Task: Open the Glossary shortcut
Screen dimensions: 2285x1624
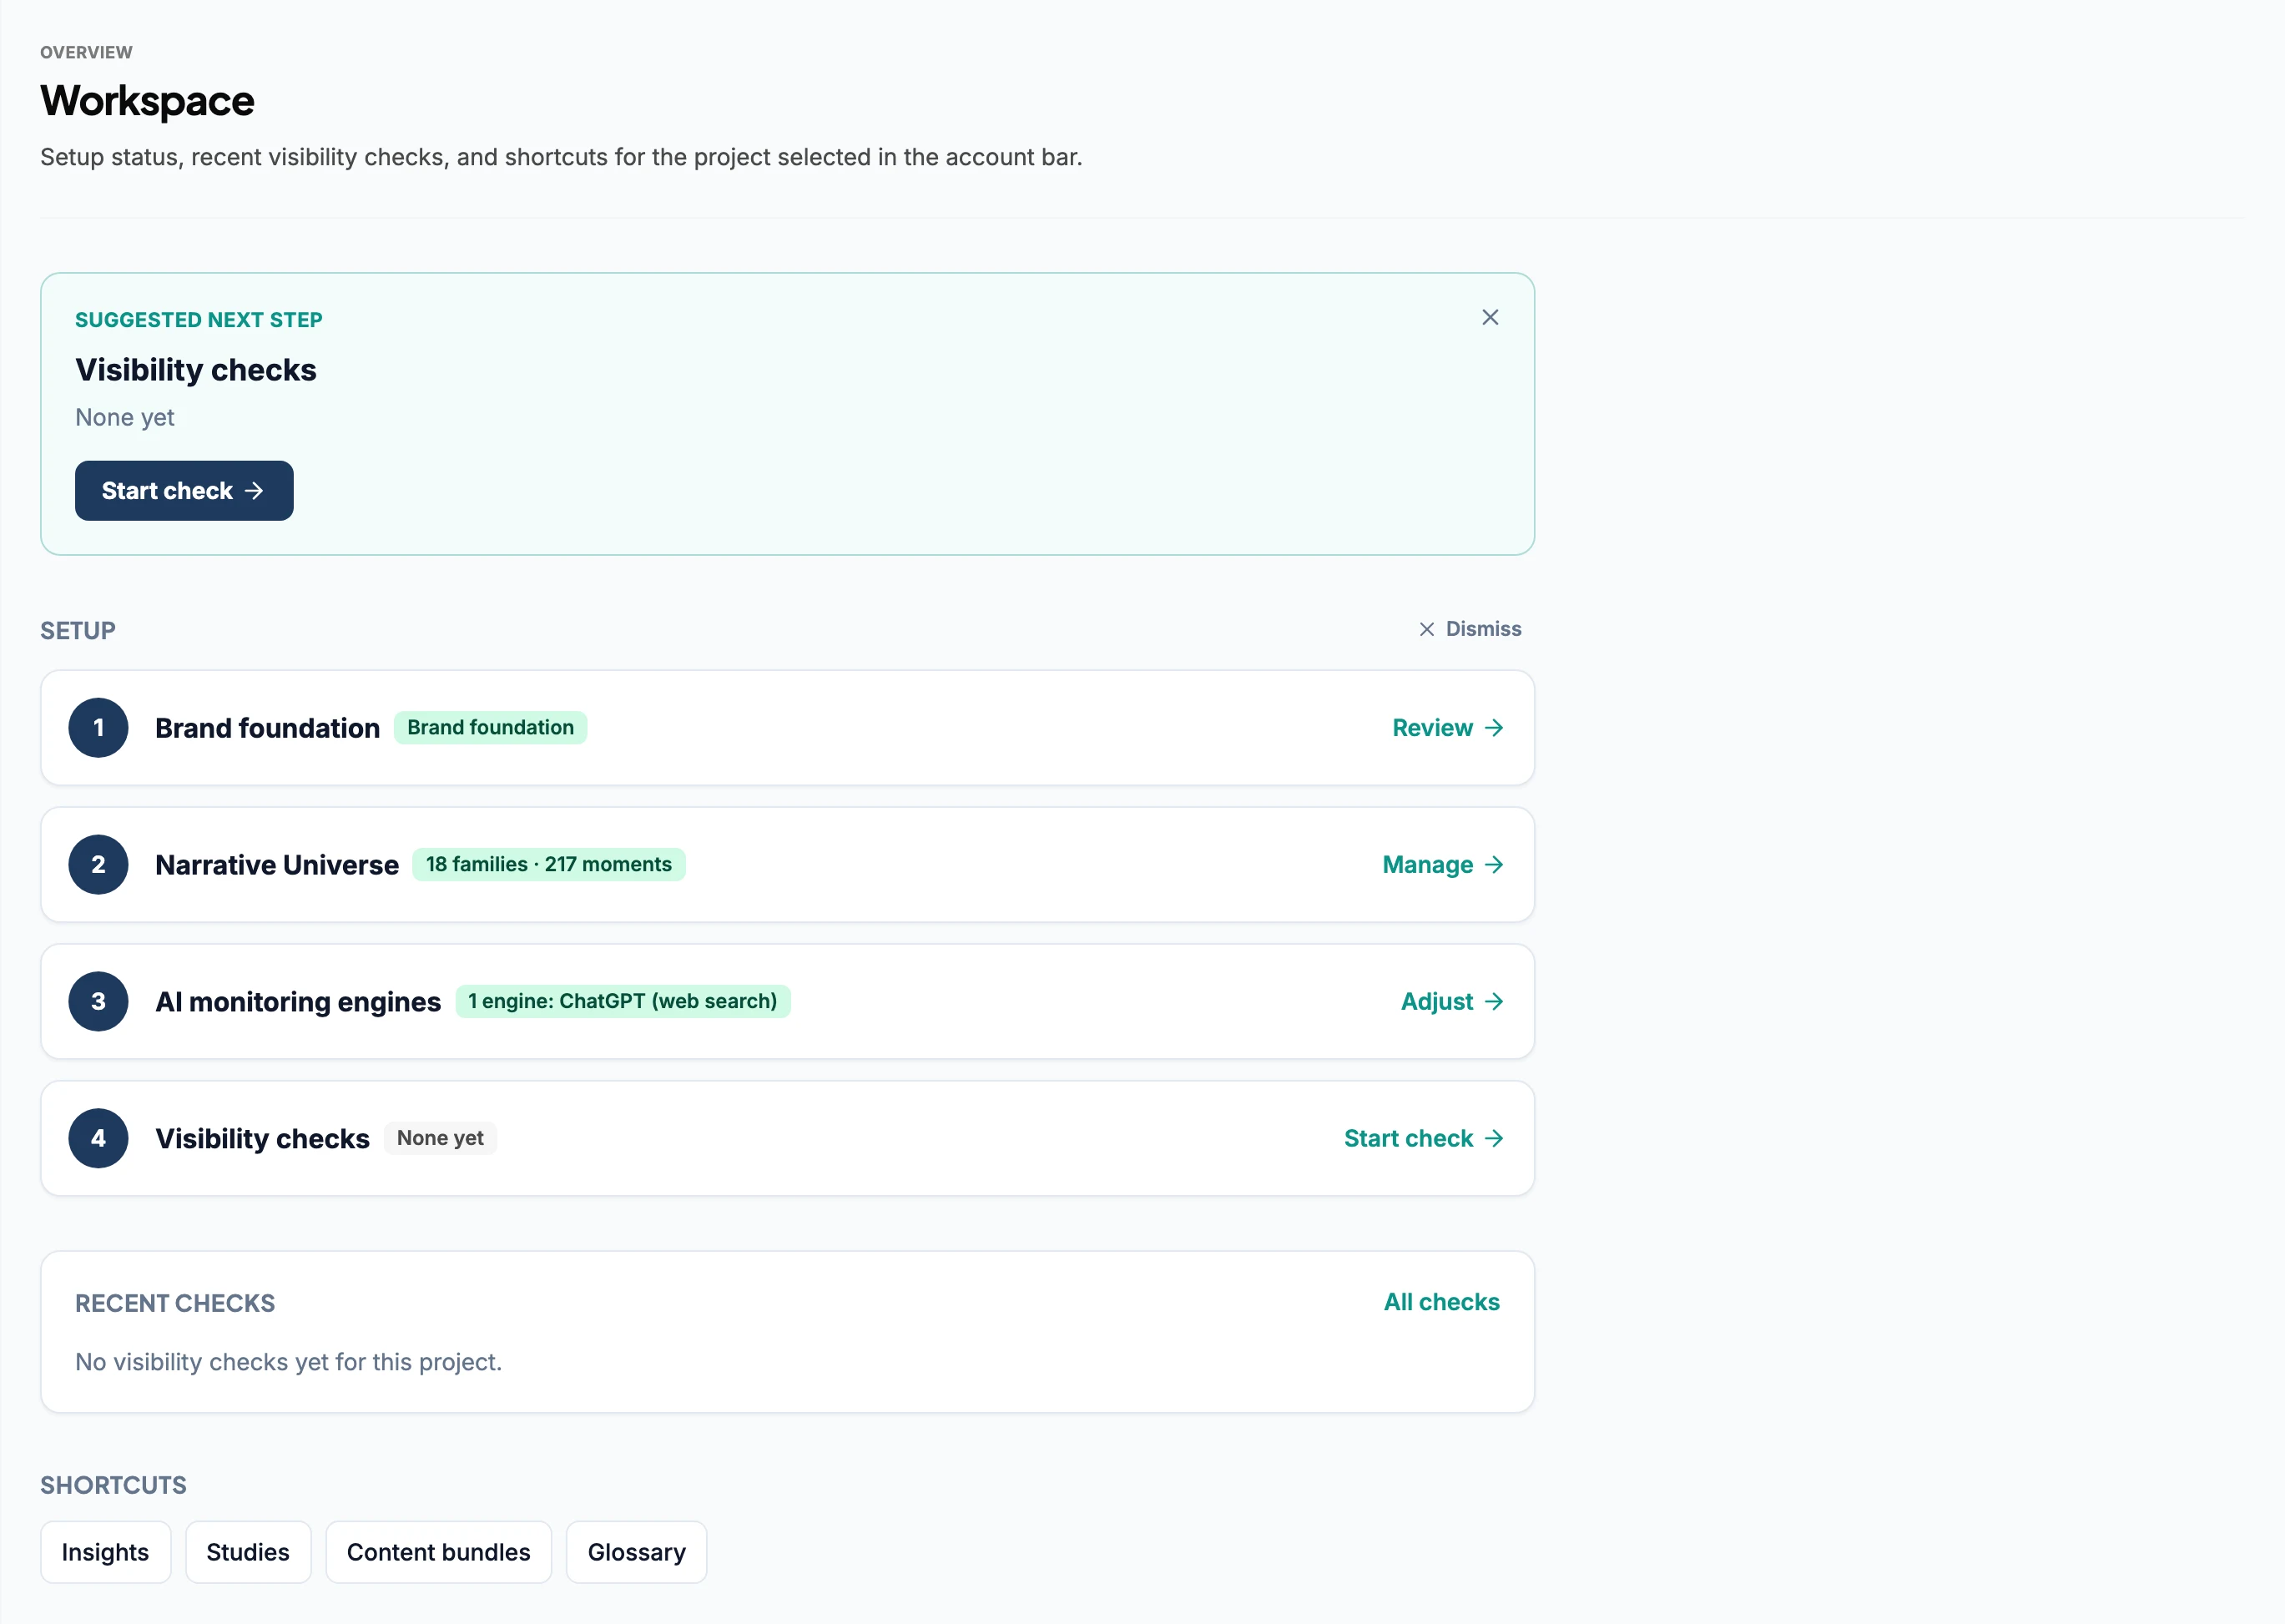Action: tap(636, 1552)
